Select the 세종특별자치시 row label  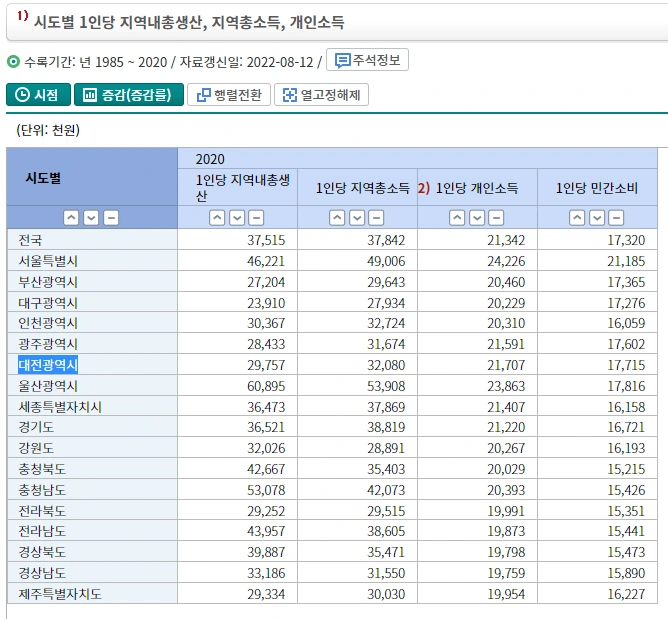click(60, 407)
